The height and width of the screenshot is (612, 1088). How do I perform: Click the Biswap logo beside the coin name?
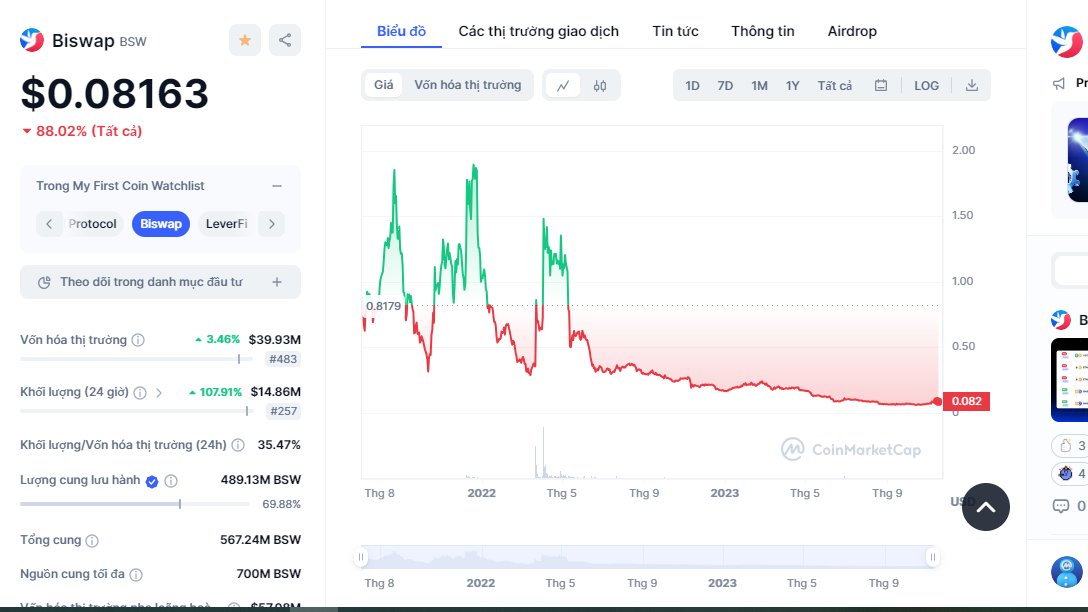32,40
